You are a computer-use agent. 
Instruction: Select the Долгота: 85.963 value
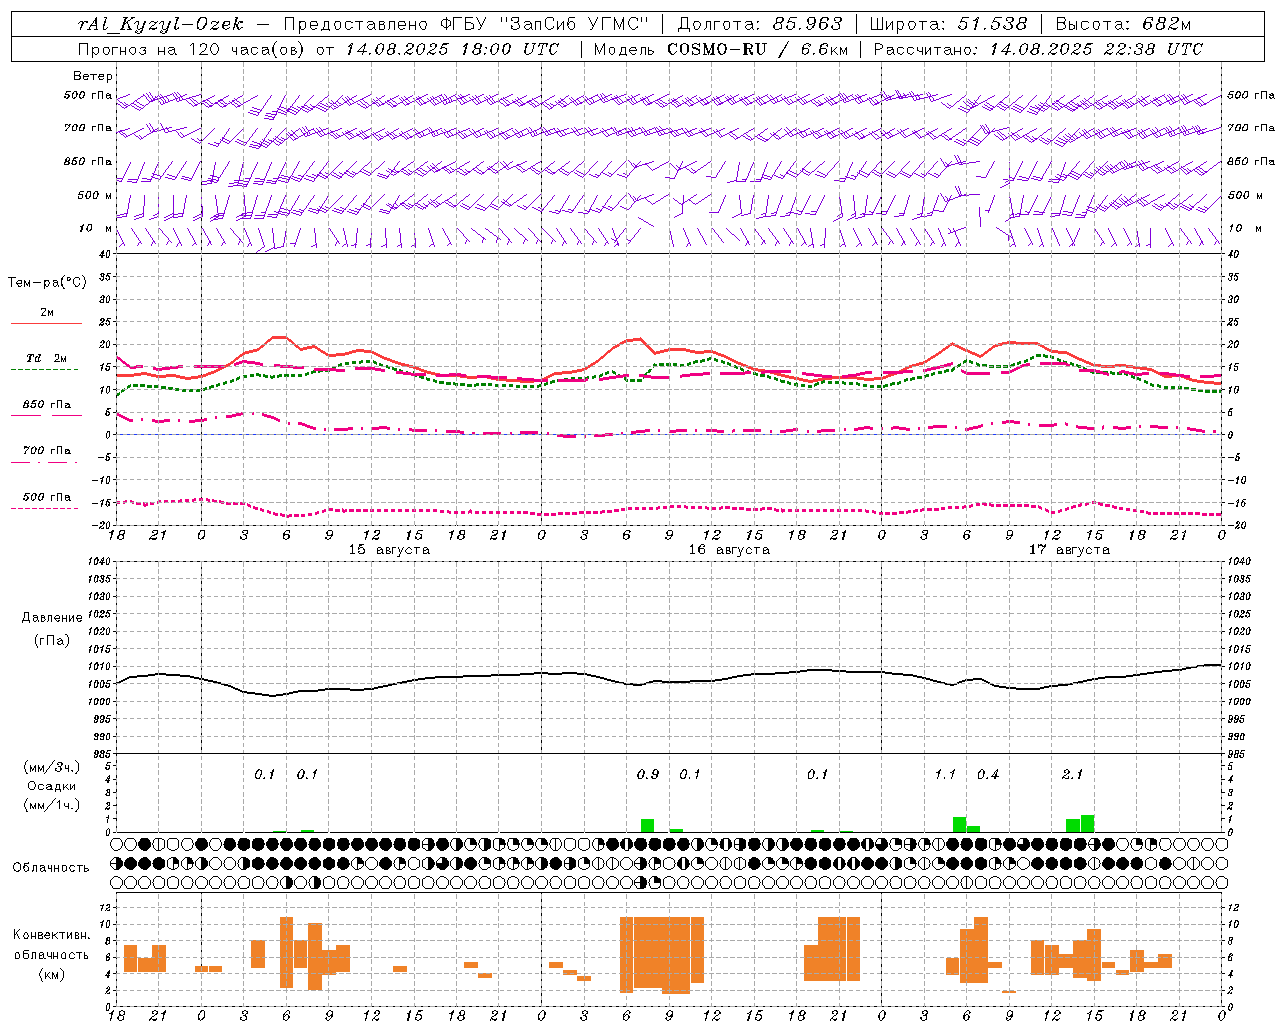760,24
